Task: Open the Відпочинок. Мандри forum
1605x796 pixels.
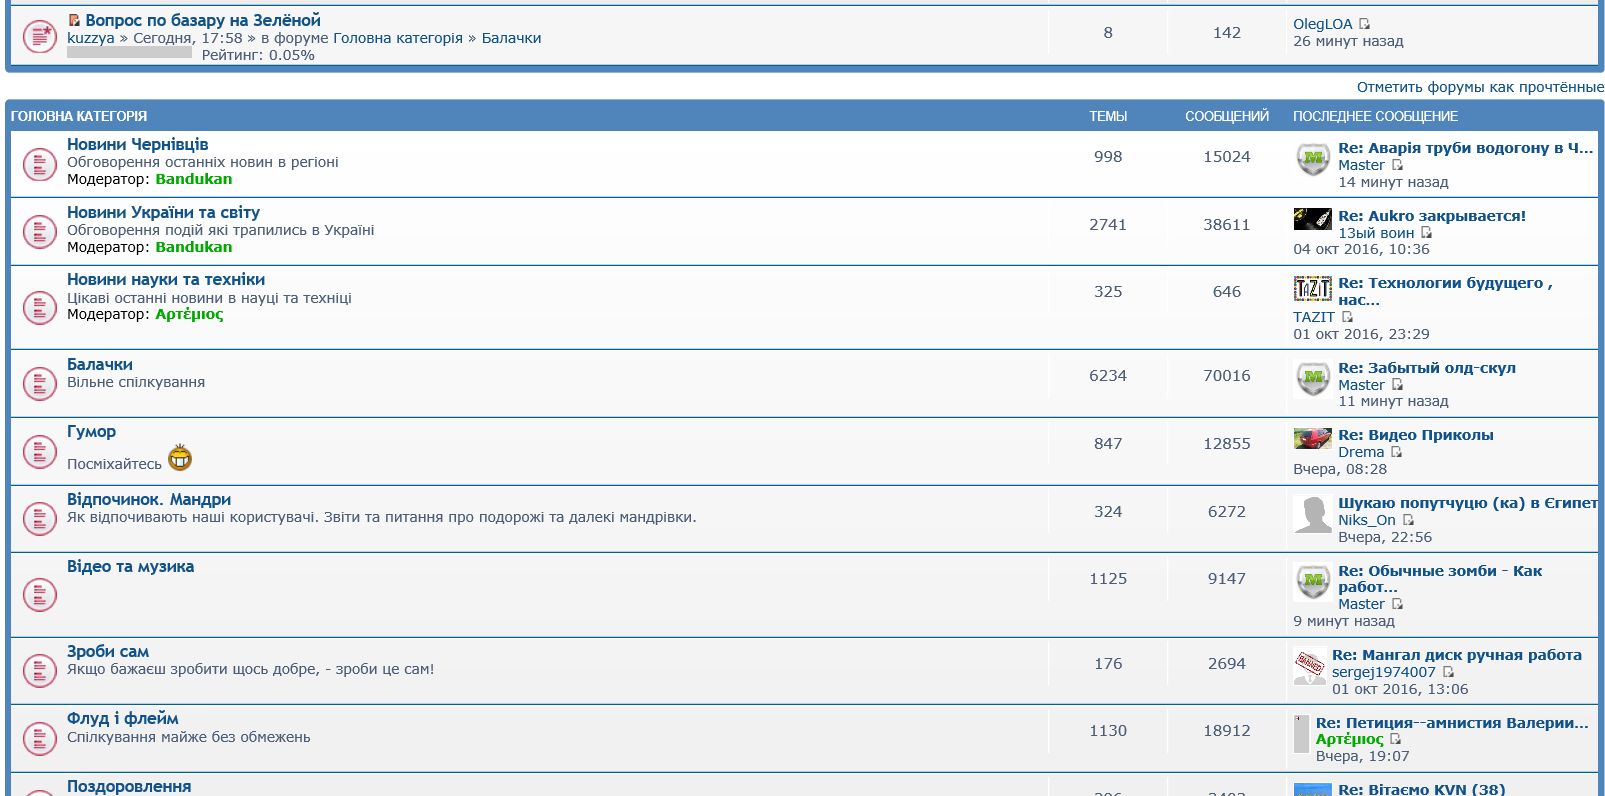Action: point(149,499)
